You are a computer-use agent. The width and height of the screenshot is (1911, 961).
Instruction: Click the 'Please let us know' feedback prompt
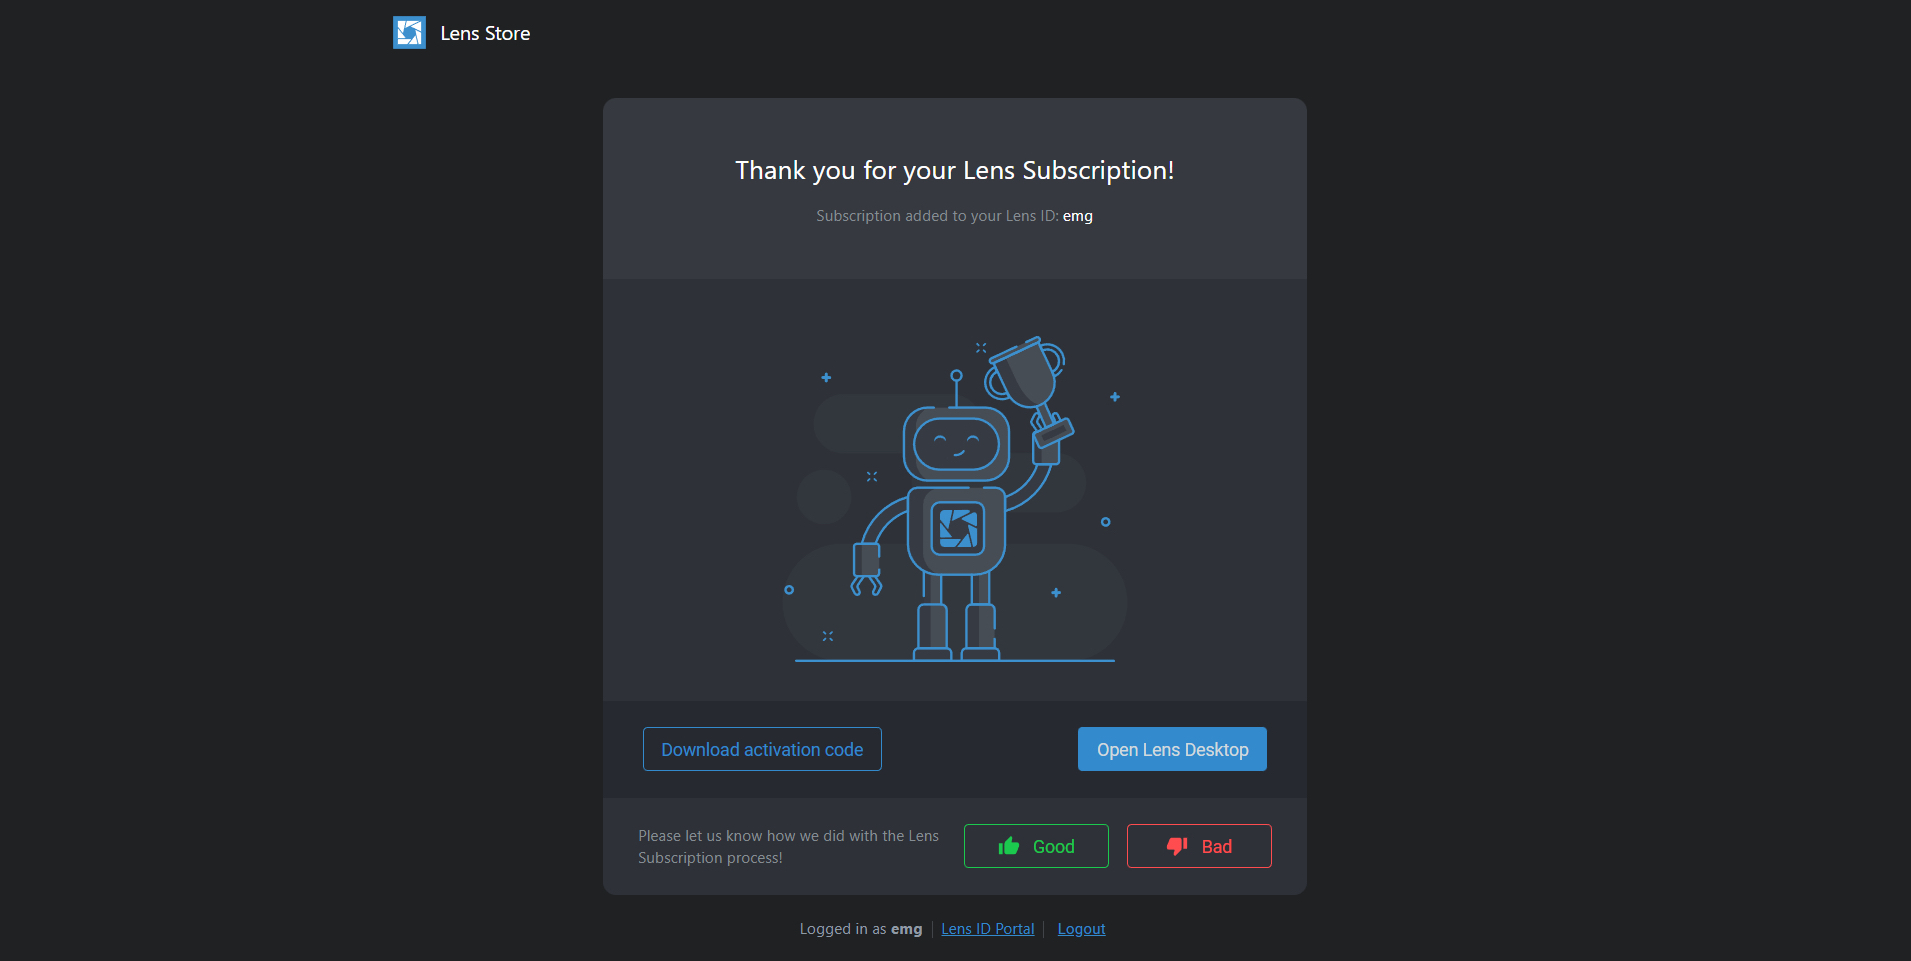click(788, 846)
